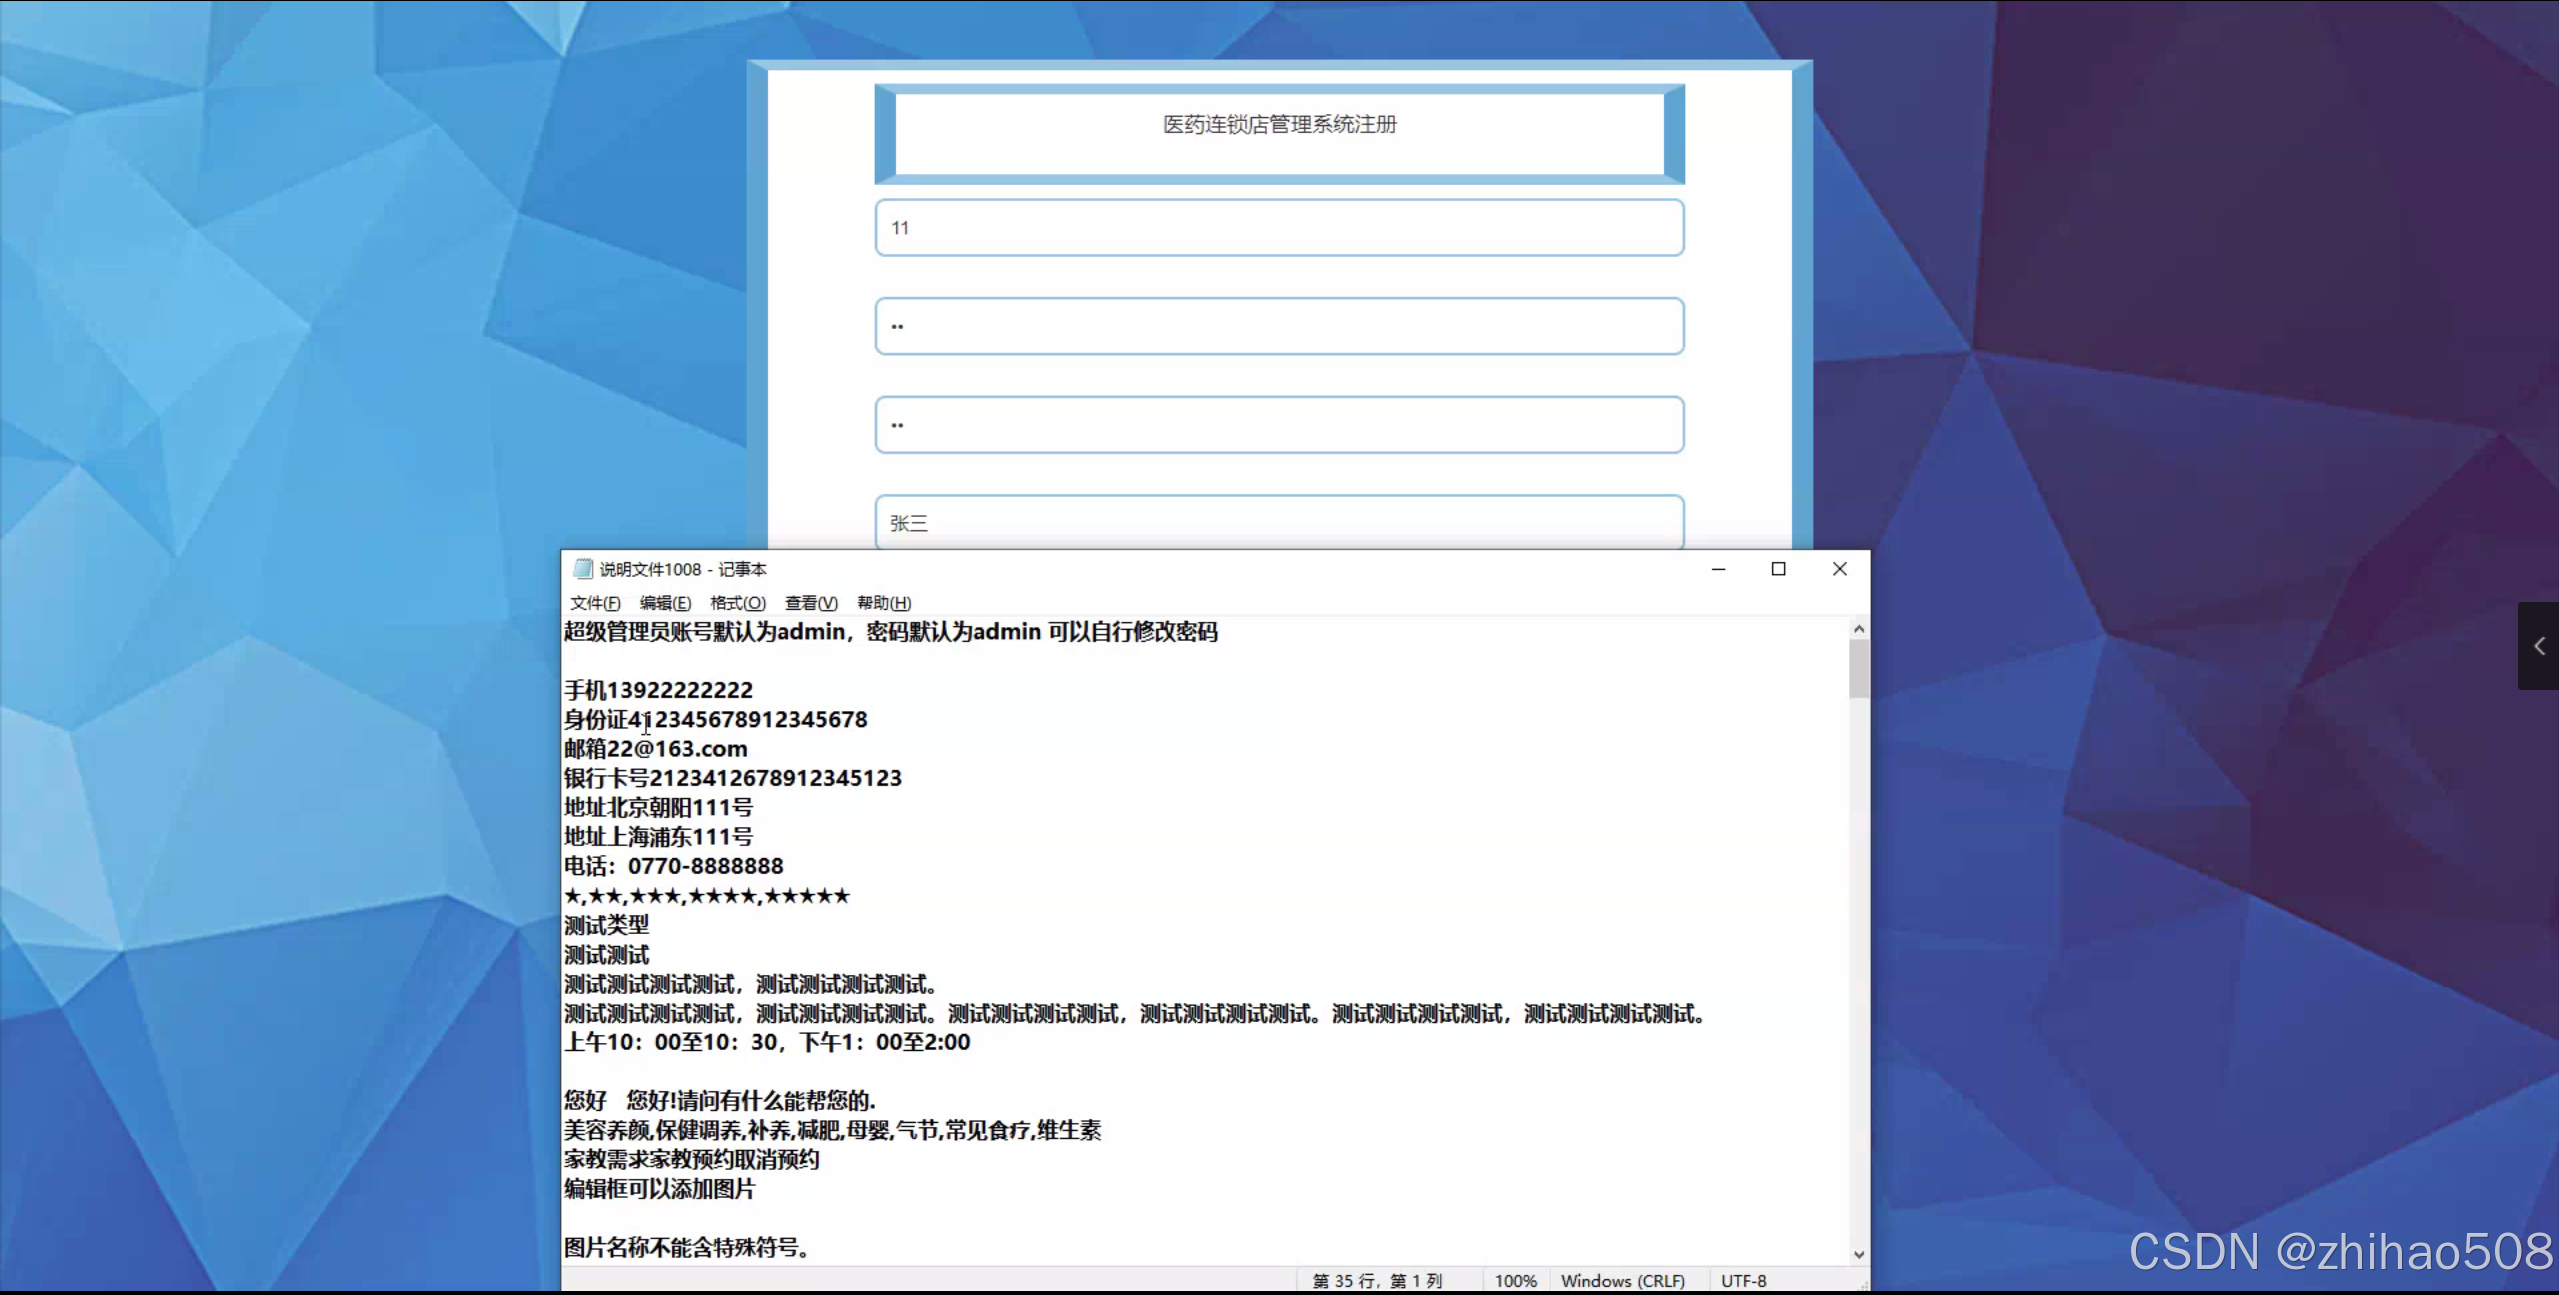Click the first password input field

pos(1279,326)
